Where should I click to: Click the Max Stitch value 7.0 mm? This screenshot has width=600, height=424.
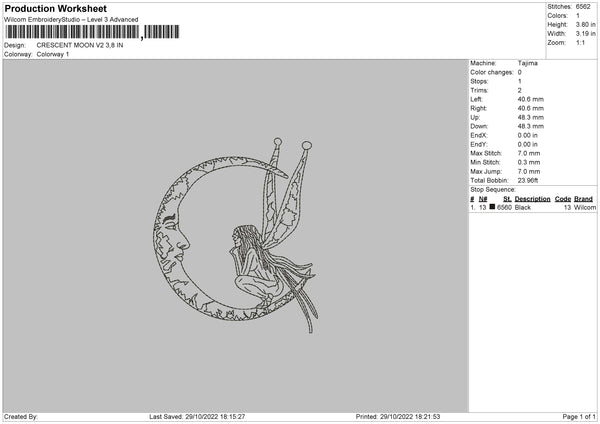[529, 153]
